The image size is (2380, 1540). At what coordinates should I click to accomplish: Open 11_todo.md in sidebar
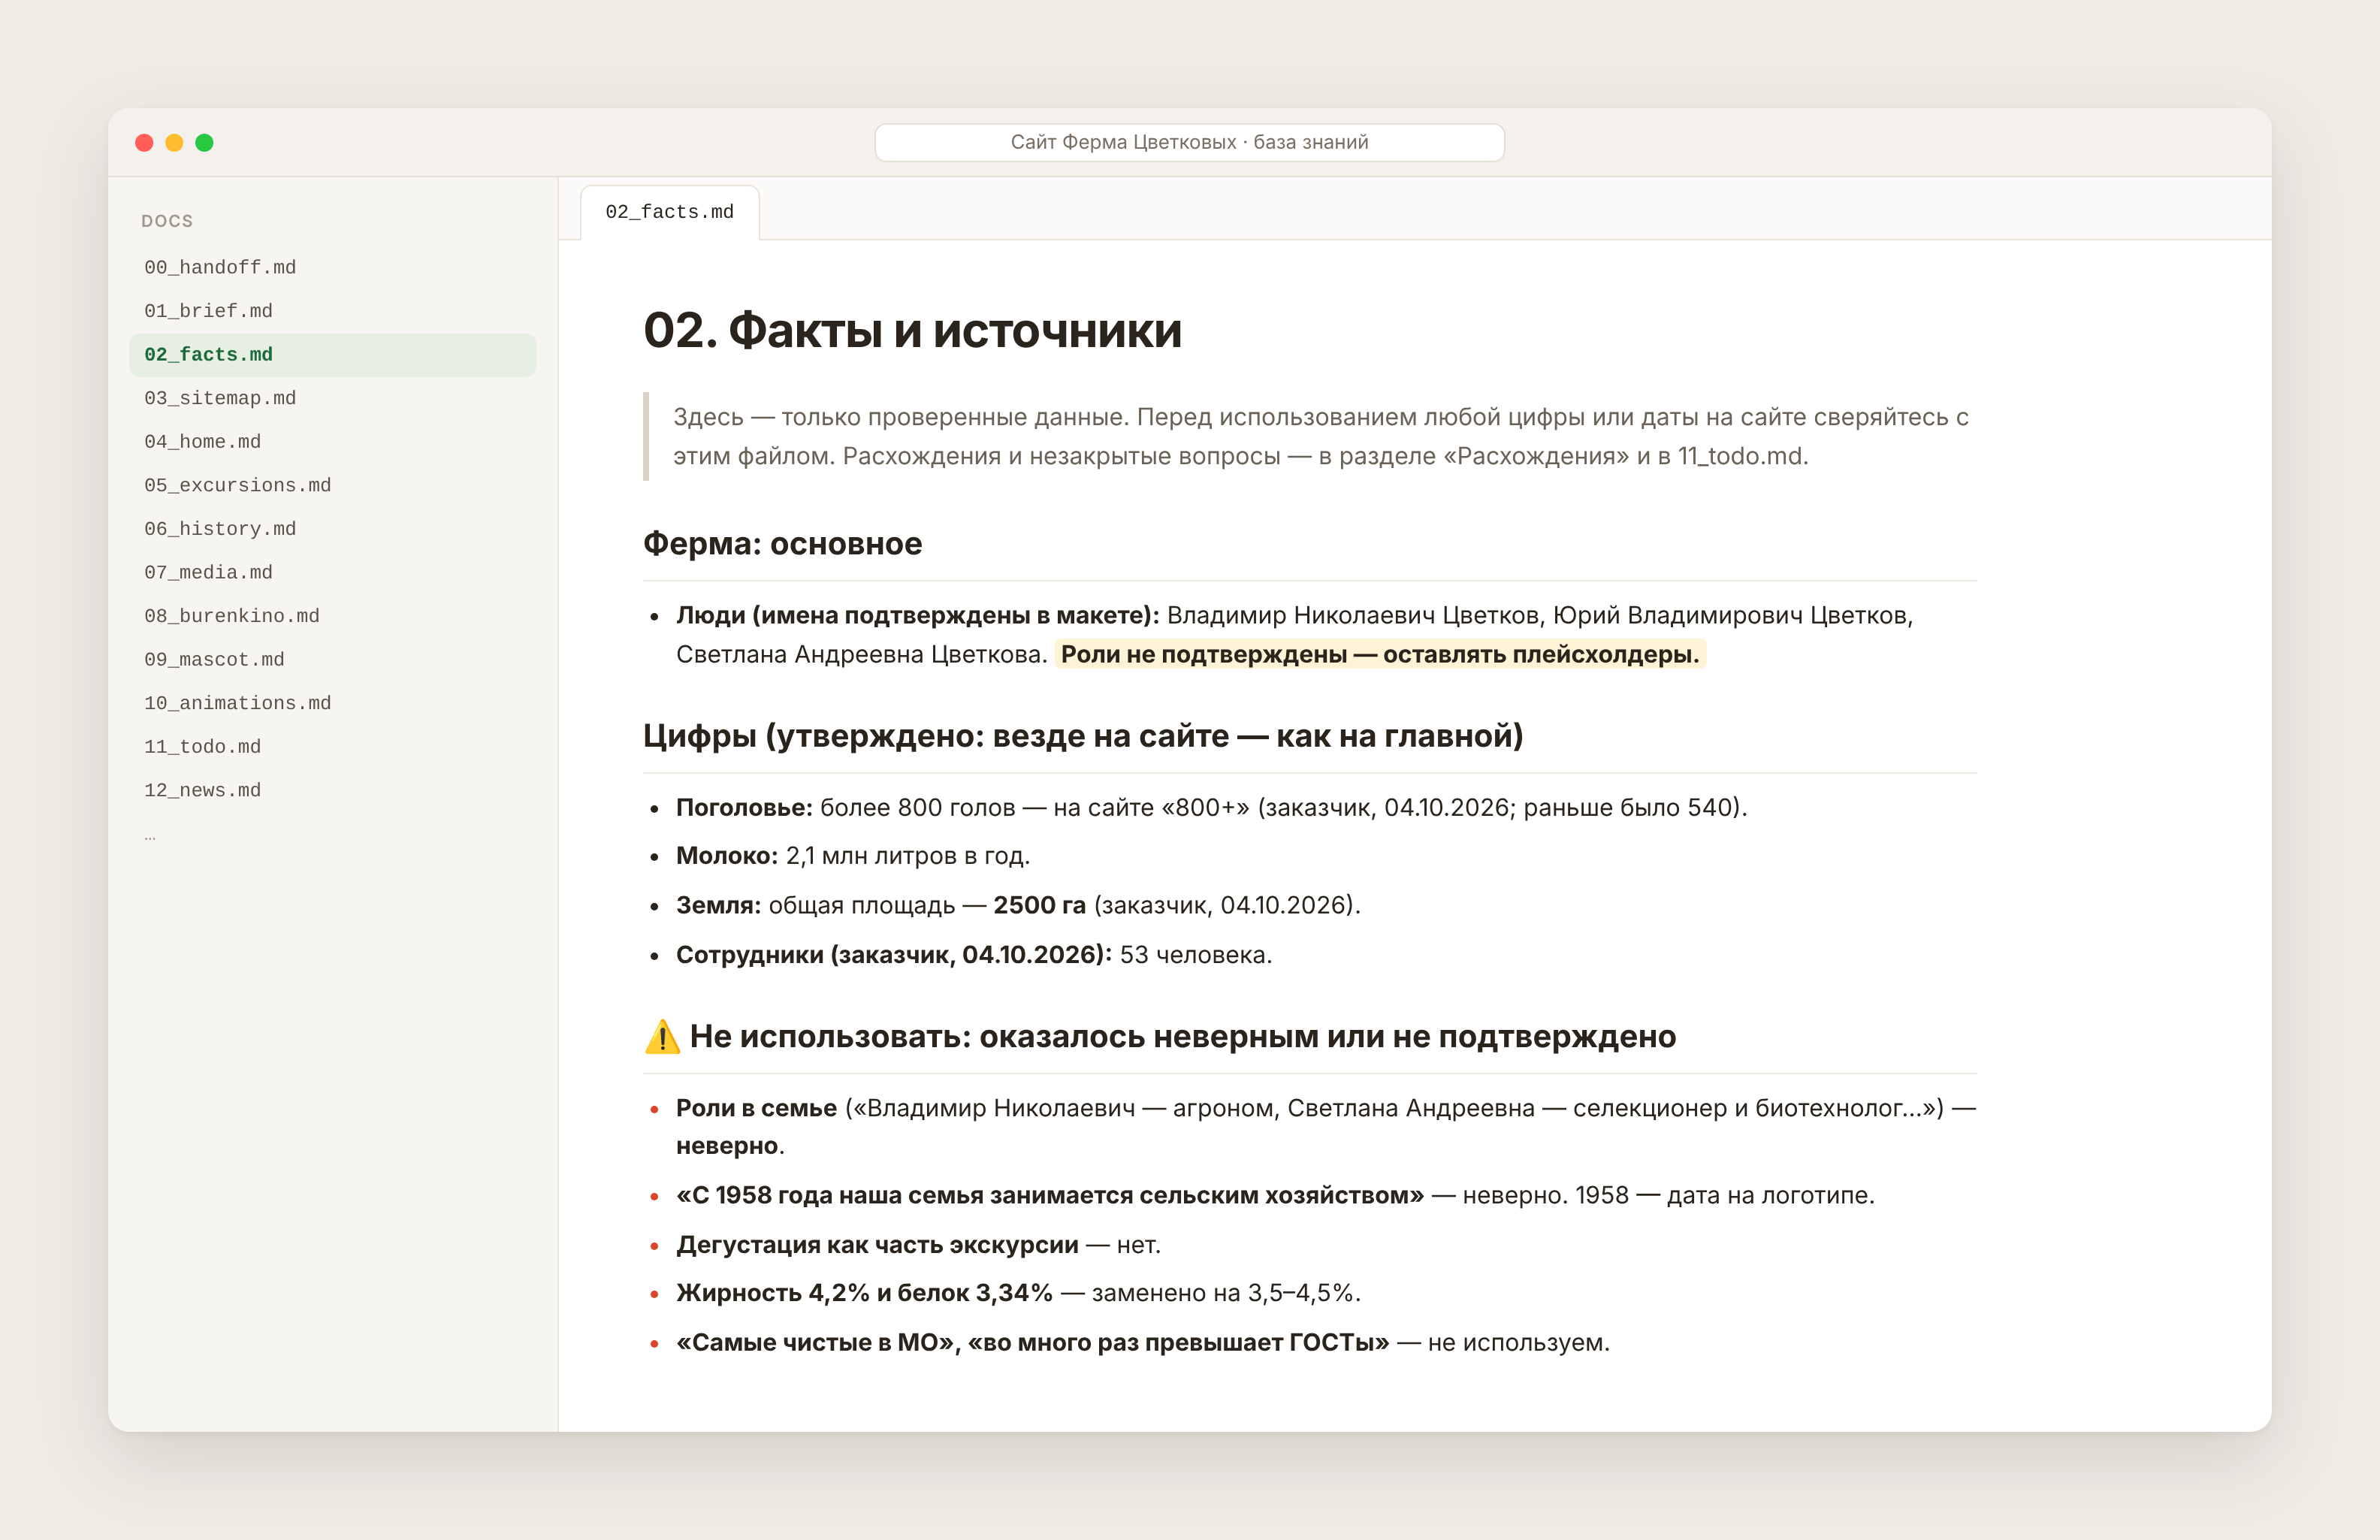[332, 747]
